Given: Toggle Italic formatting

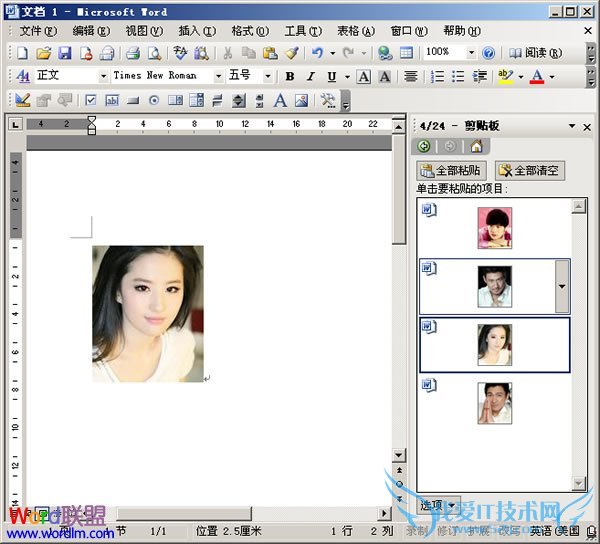Looking at the screenshot, I should click(x=310, y=76).
